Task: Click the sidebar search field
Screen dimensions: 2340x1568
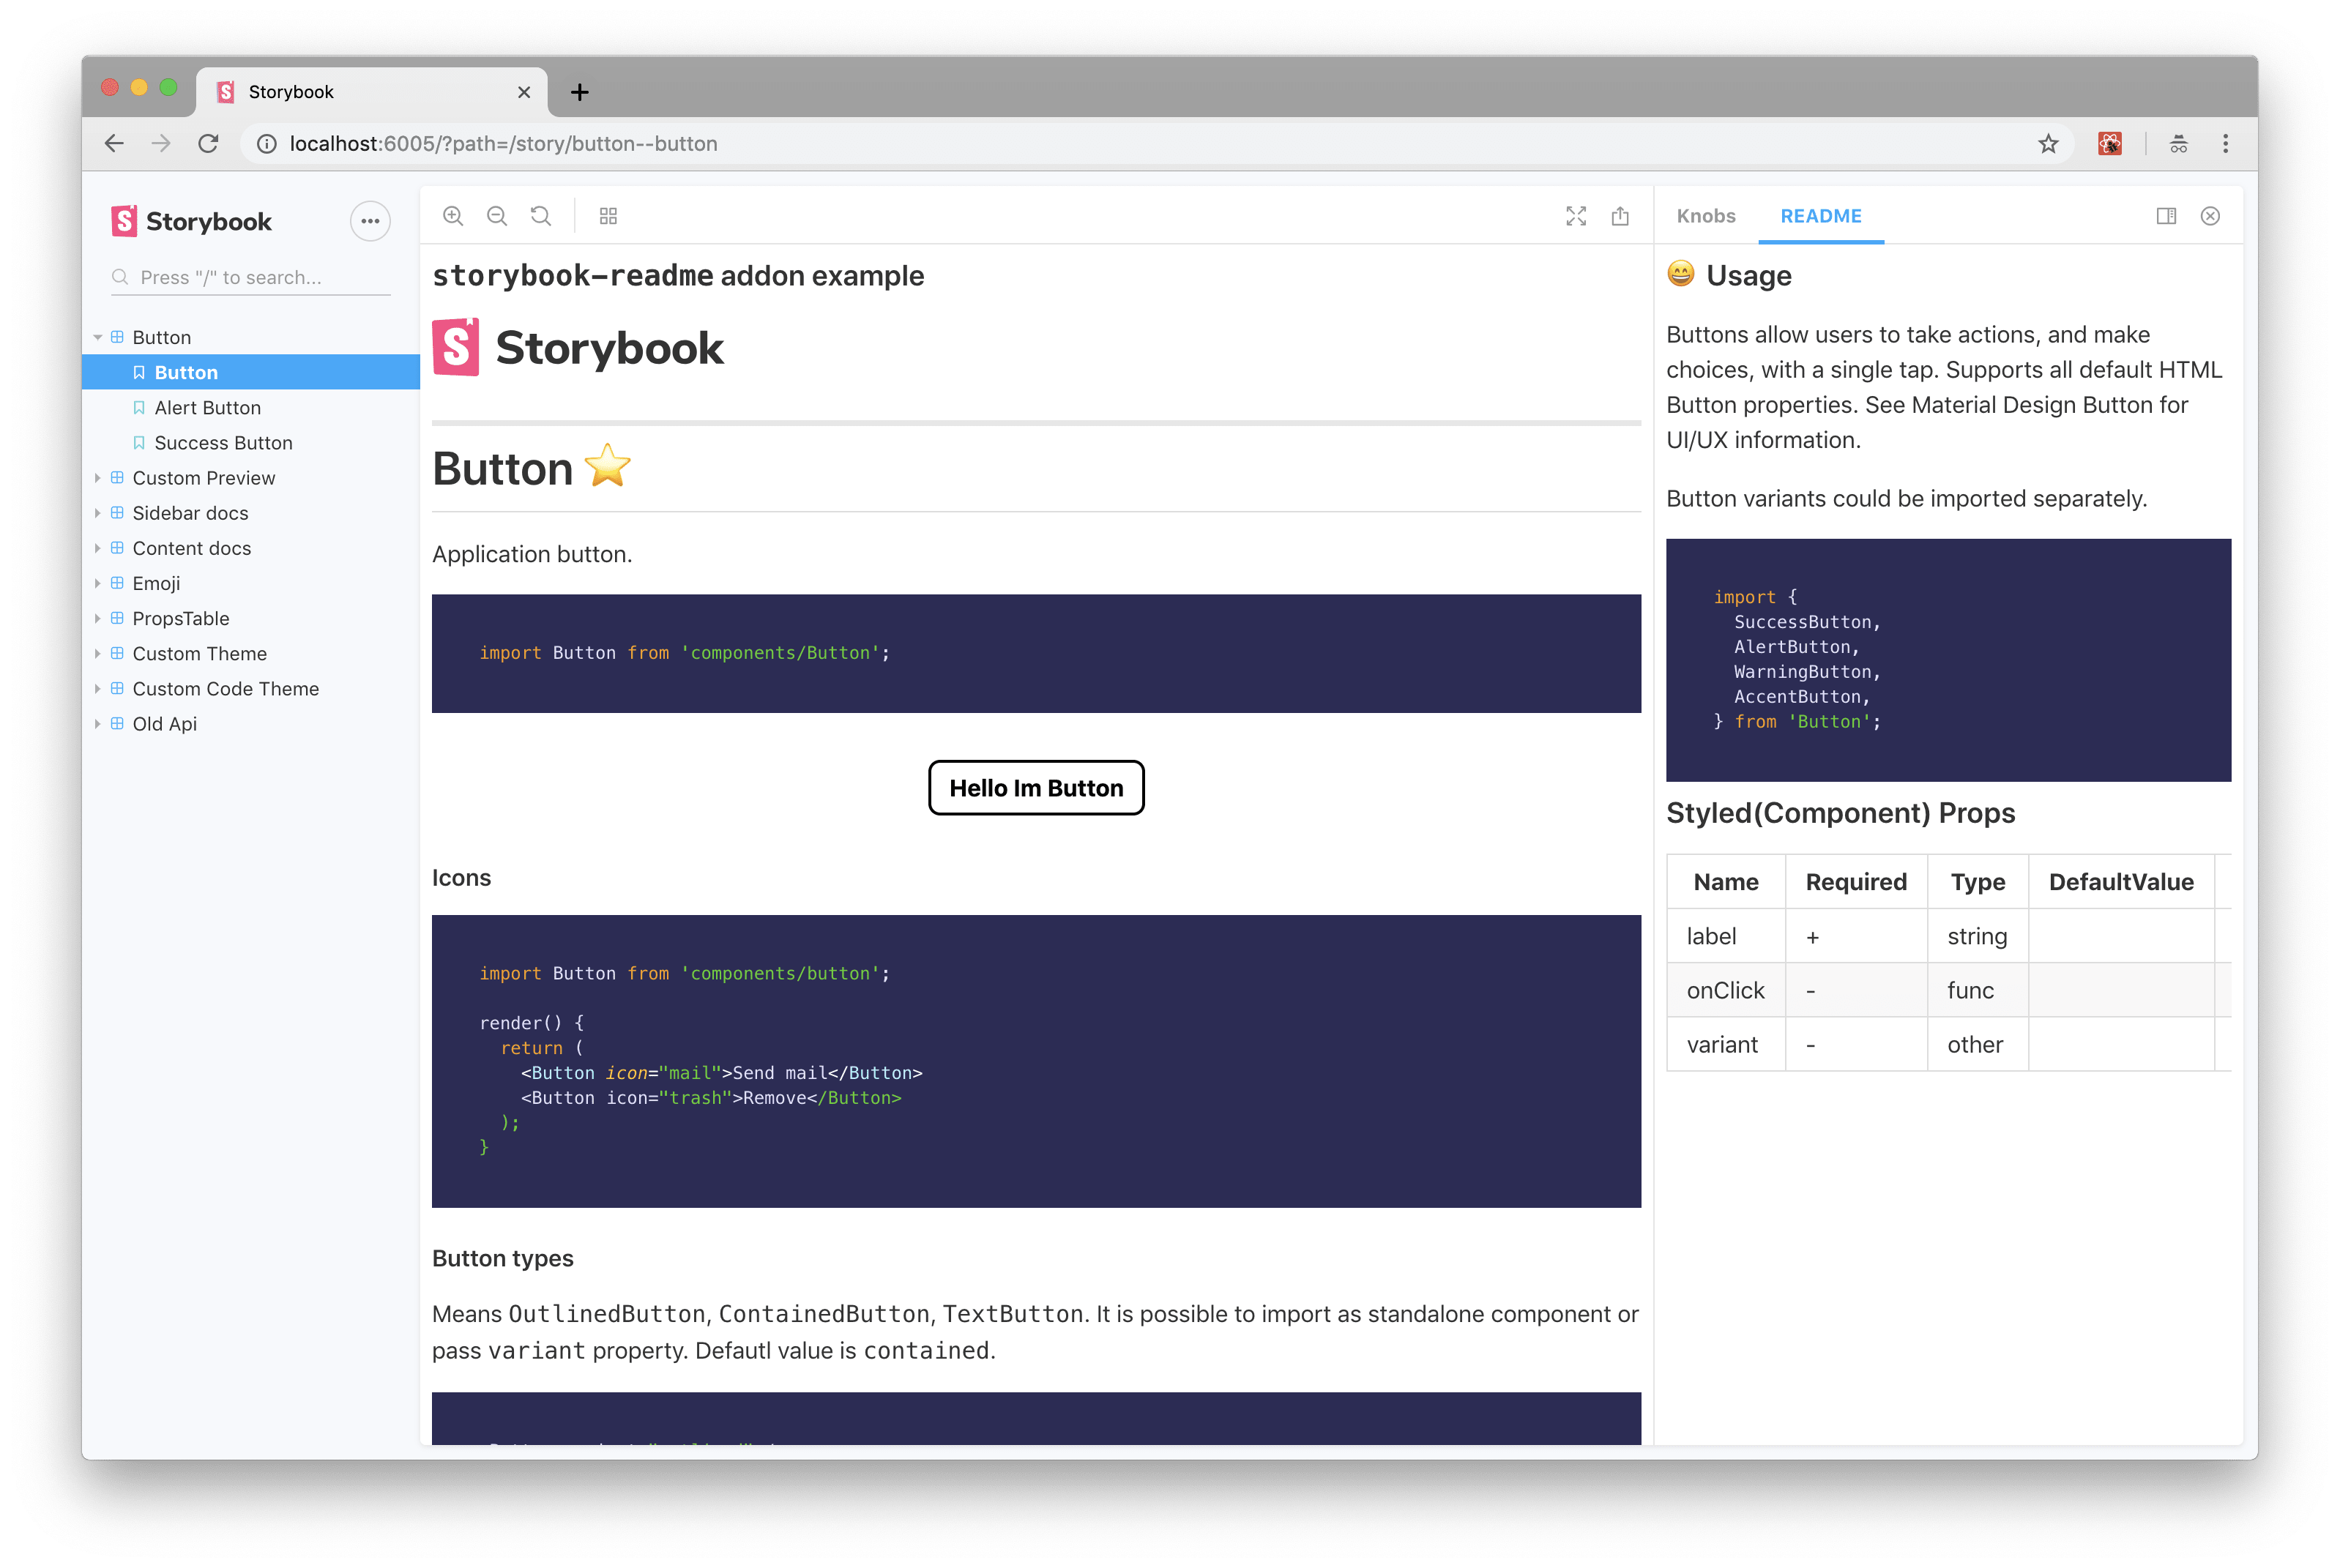Action: point(251,277)
